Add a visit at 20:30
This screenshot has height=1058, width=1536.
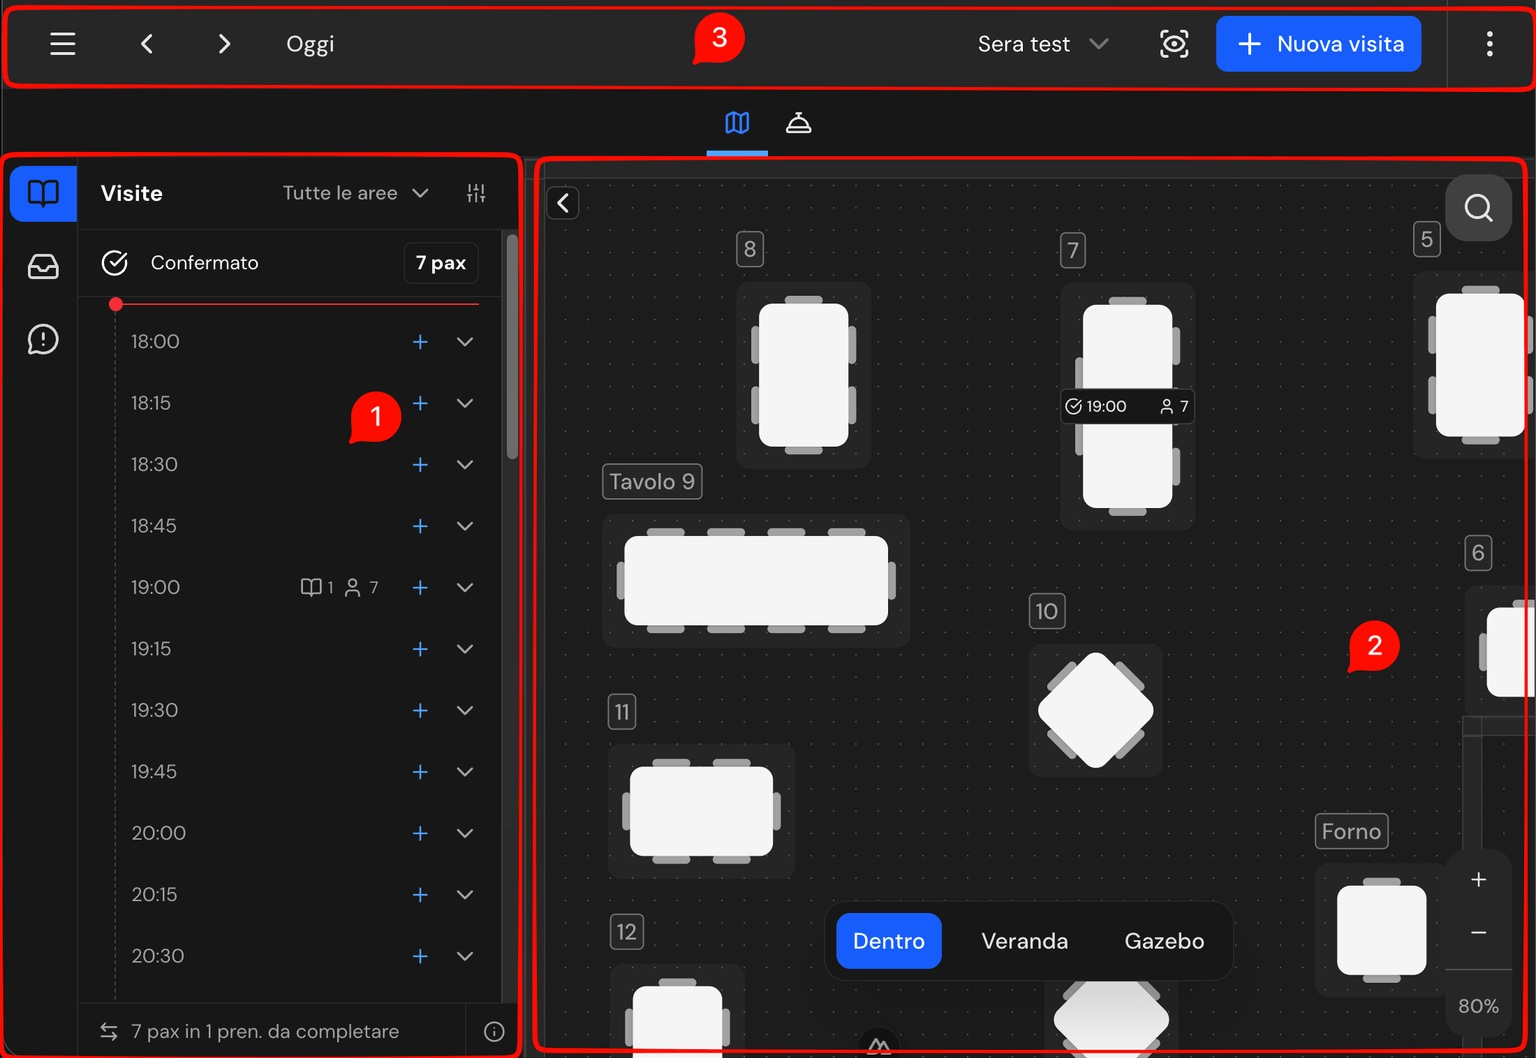click(x=420, y=957)
